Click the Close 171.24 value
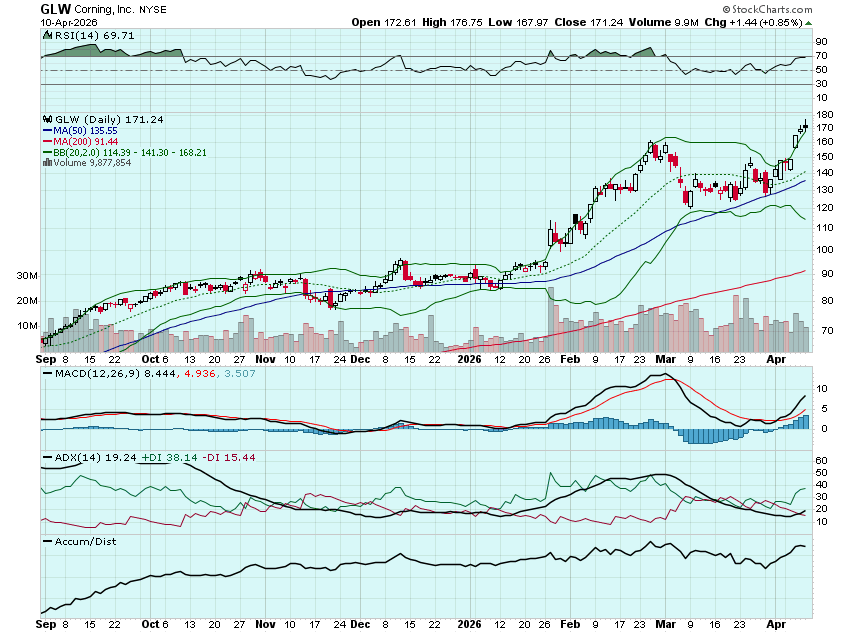 [x=588, y=23]
